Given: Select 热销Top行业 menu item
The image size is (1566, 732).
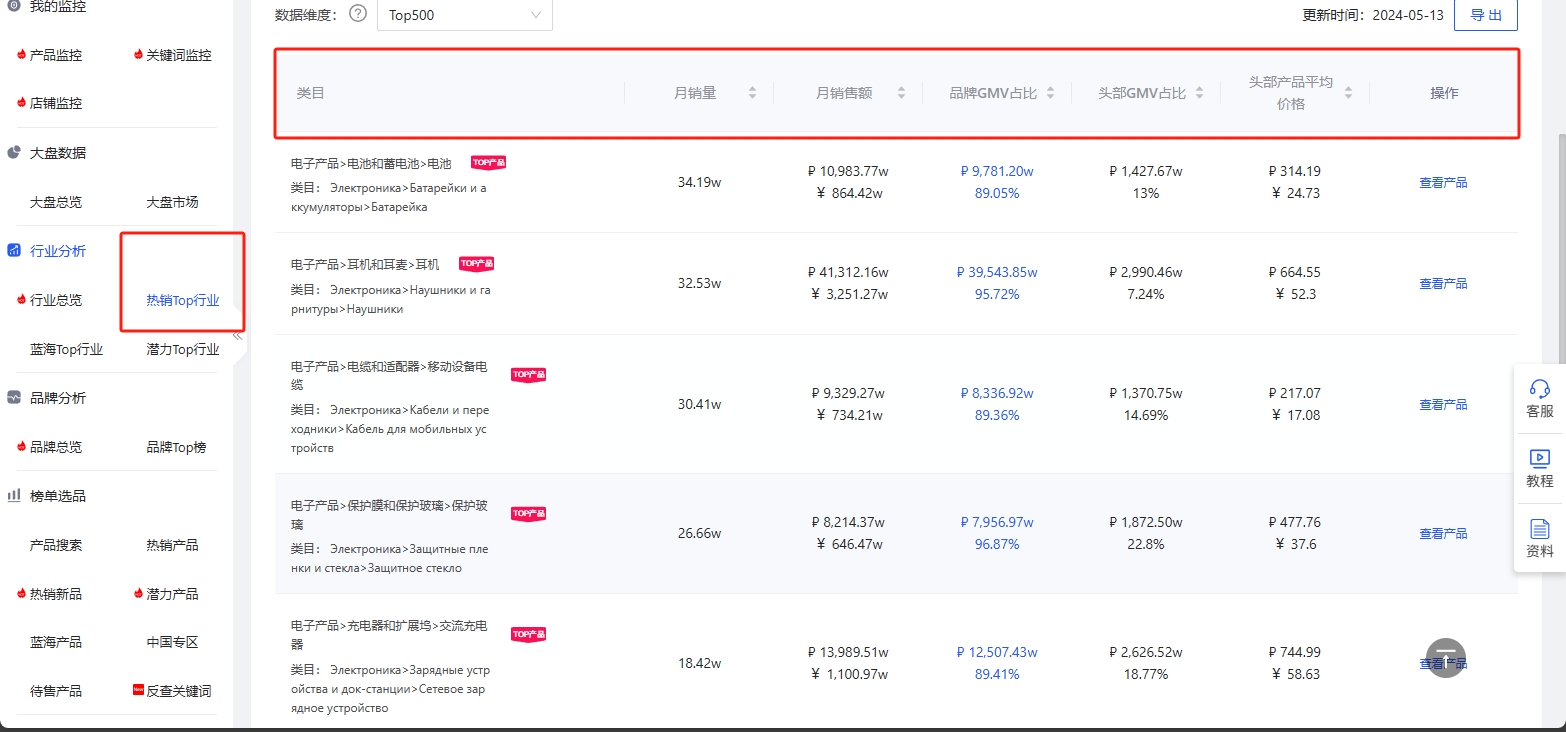Looking at the screenshot, I should (x=183, y=300).
